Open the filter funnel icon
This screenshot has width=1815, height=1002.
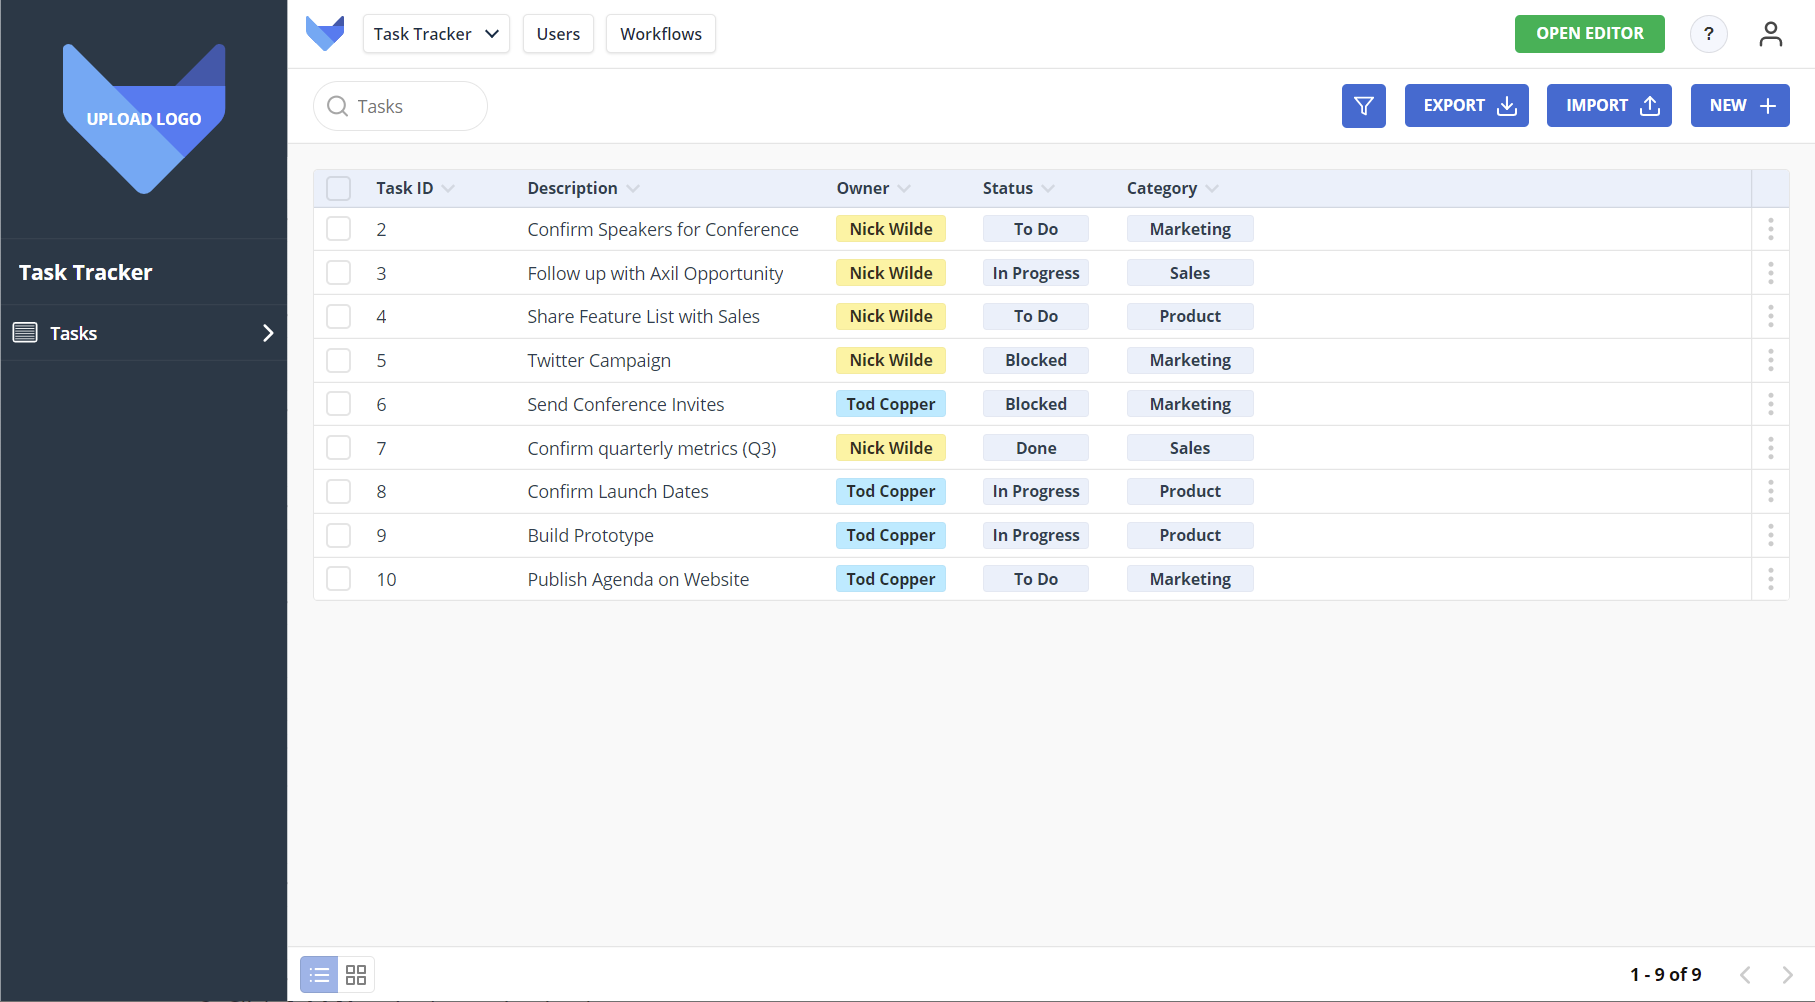coord(1363,106)
